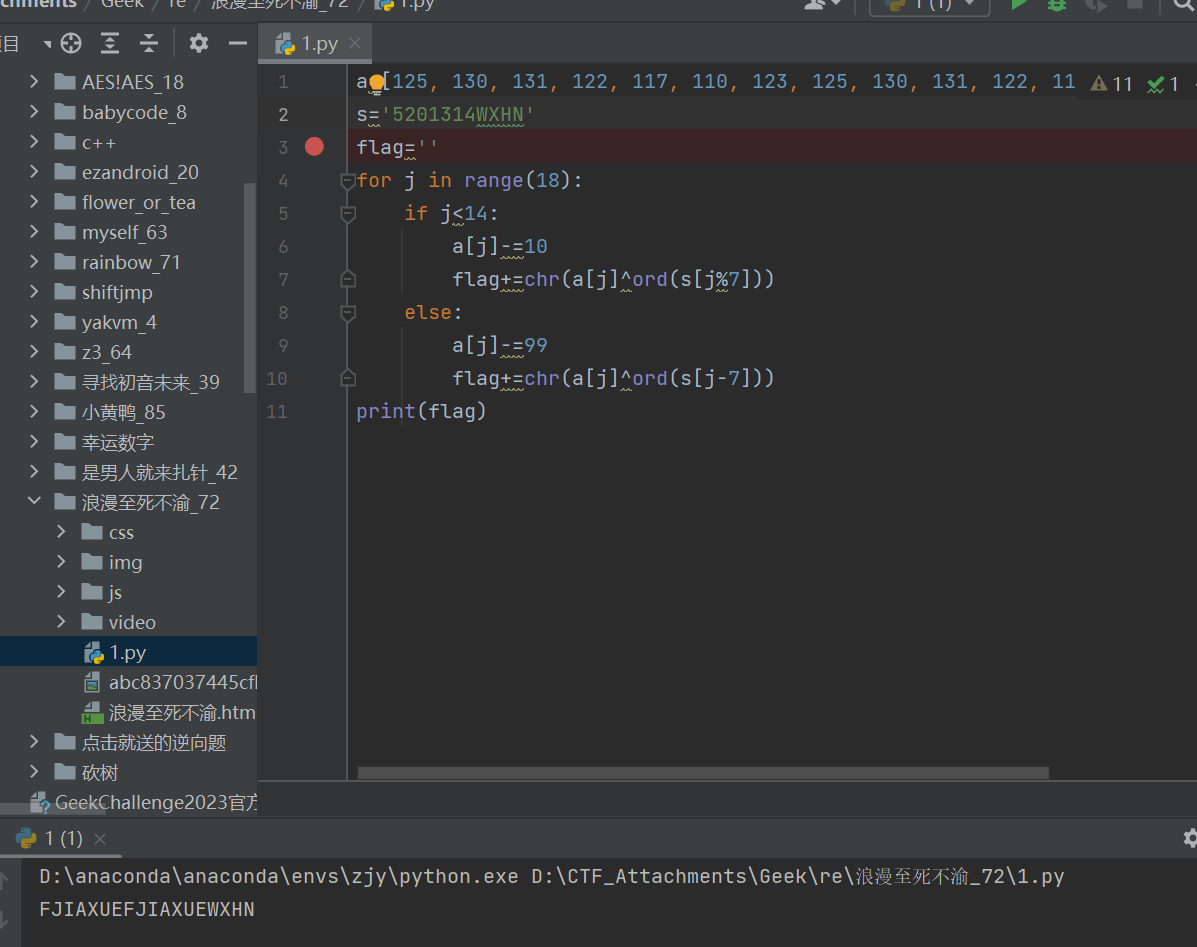Open project panel settings gear
Image resolution: width=1197 pixels, height=947 pixels.
[x=199, y=43]
